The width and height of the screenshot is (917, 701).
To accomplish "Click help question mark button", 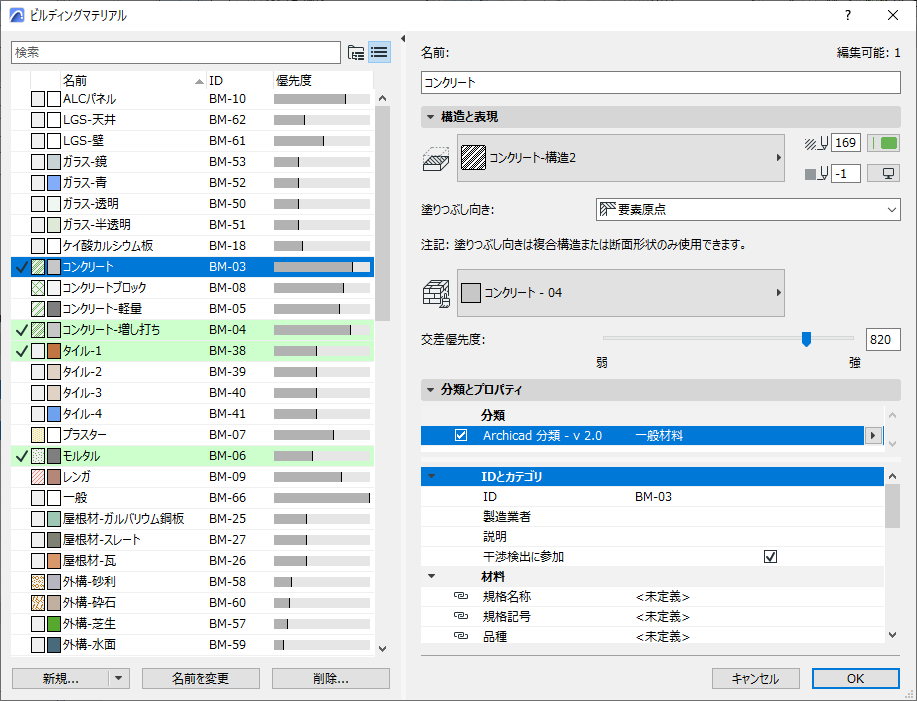I will (847, 16).
